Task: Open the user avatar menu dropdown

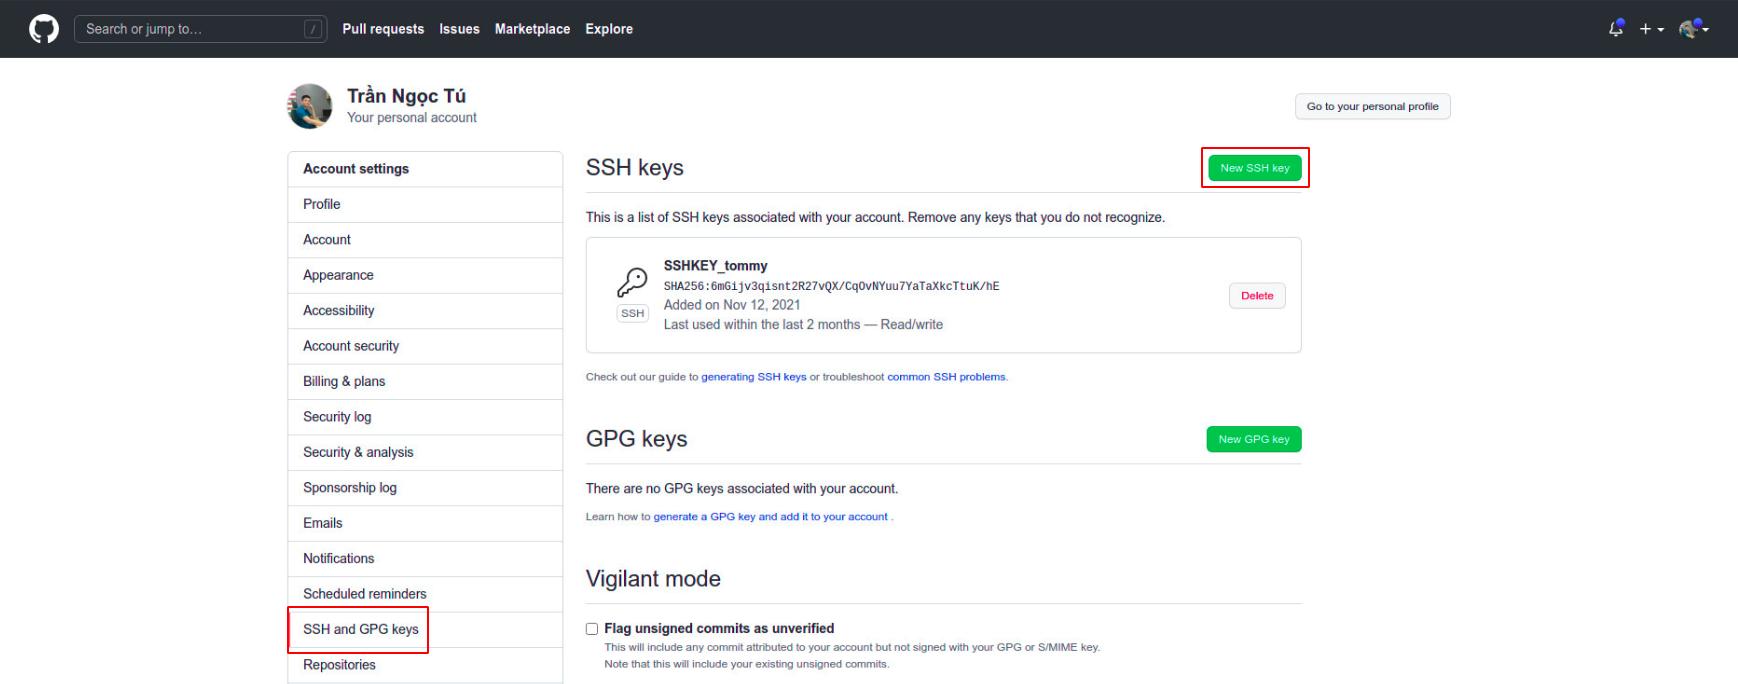Action: 1694,28
